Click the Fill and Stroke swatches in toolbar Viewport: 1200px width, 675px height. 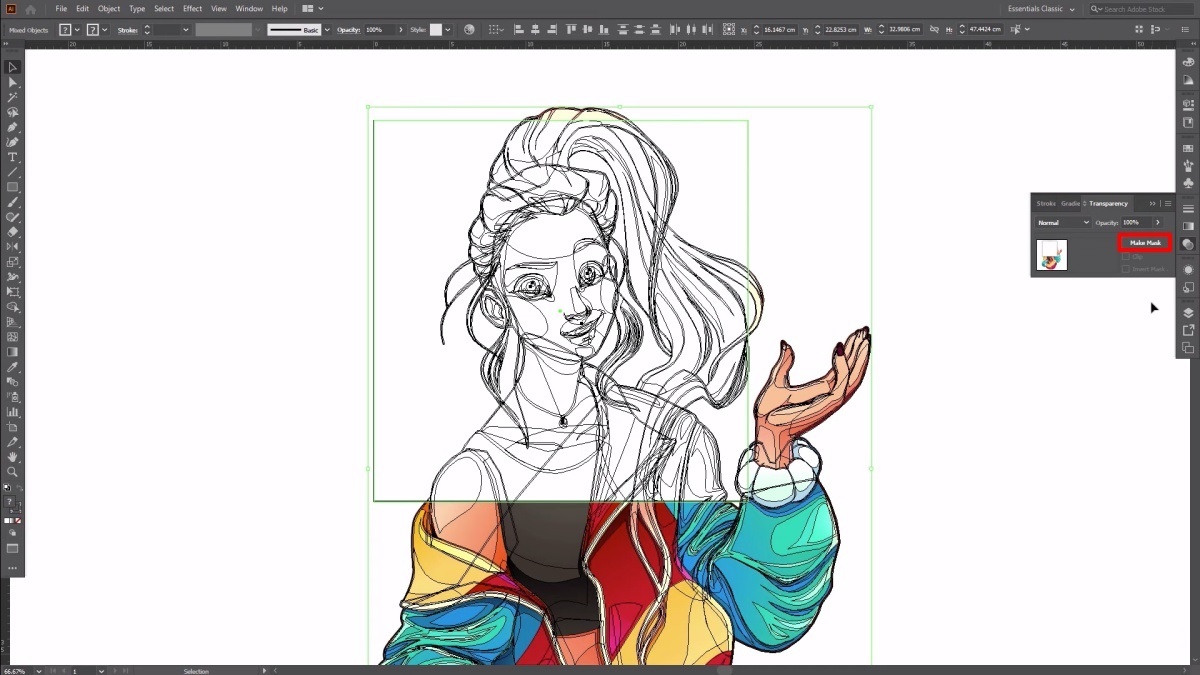11,504
